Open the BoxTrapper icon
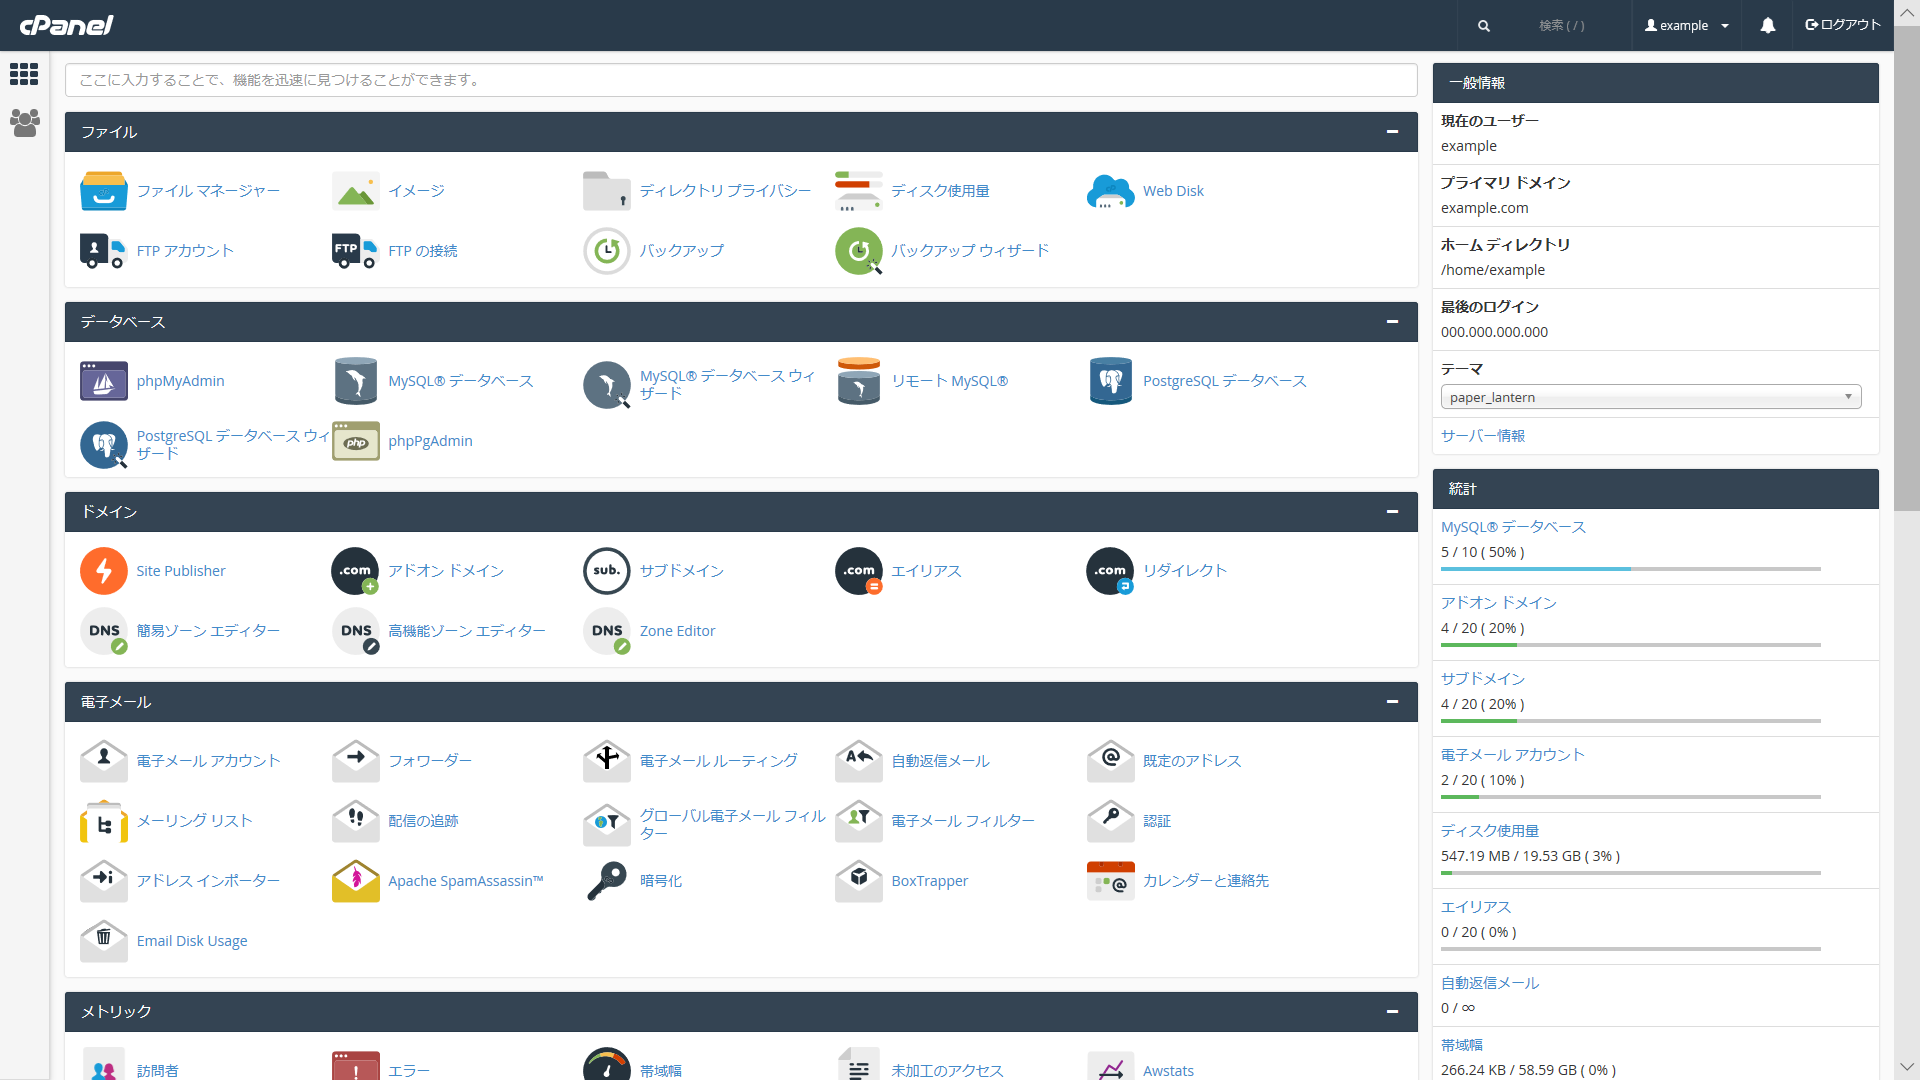The image size is (1920, 1080). tap(859, 881)
